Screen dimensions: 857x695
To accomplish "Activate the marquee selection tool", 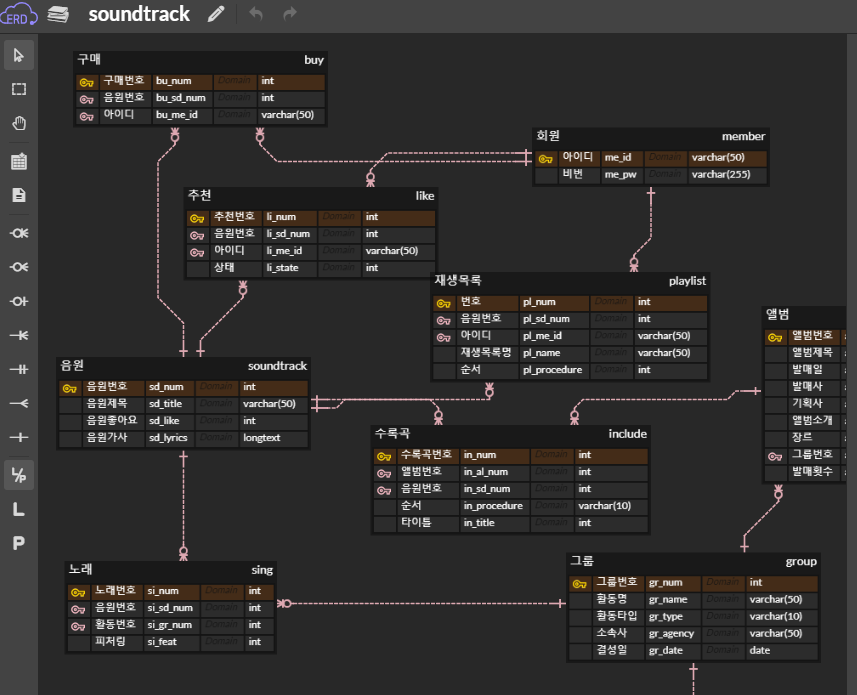I will pos(19,89).
